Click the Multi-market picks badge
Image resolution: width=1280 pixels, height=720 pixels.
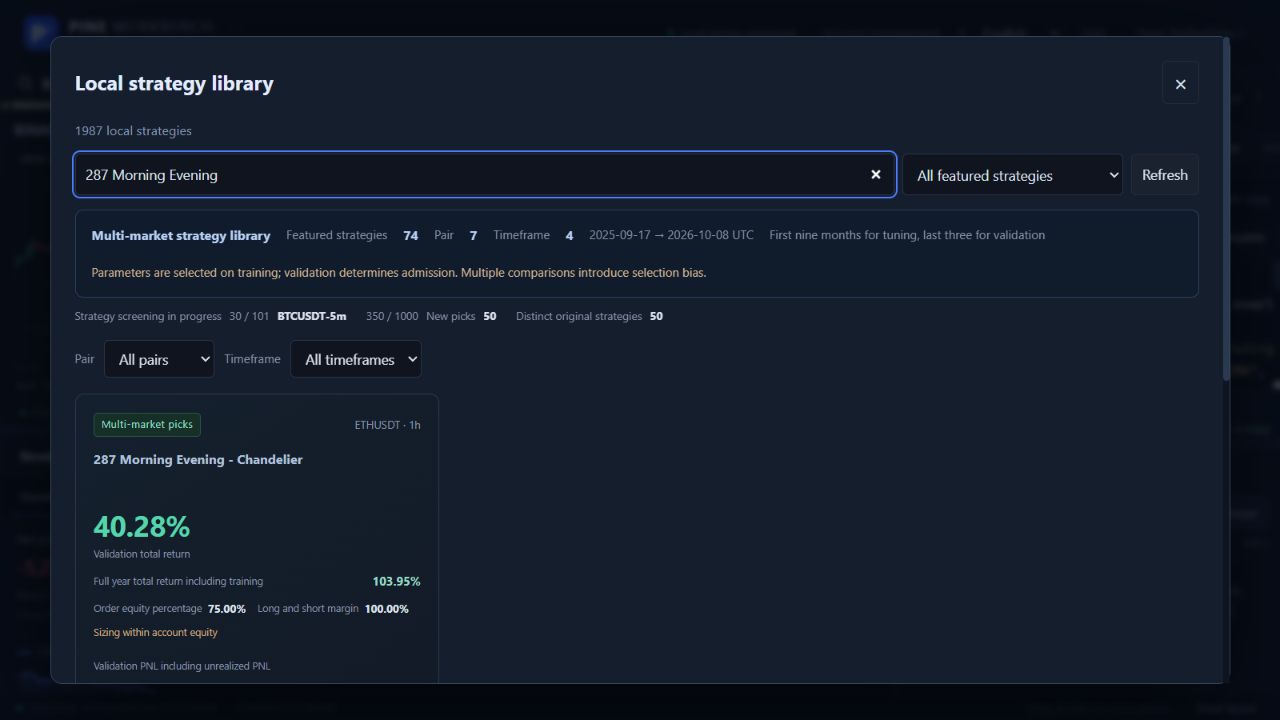pyautogui.click(x=147, y=425)
